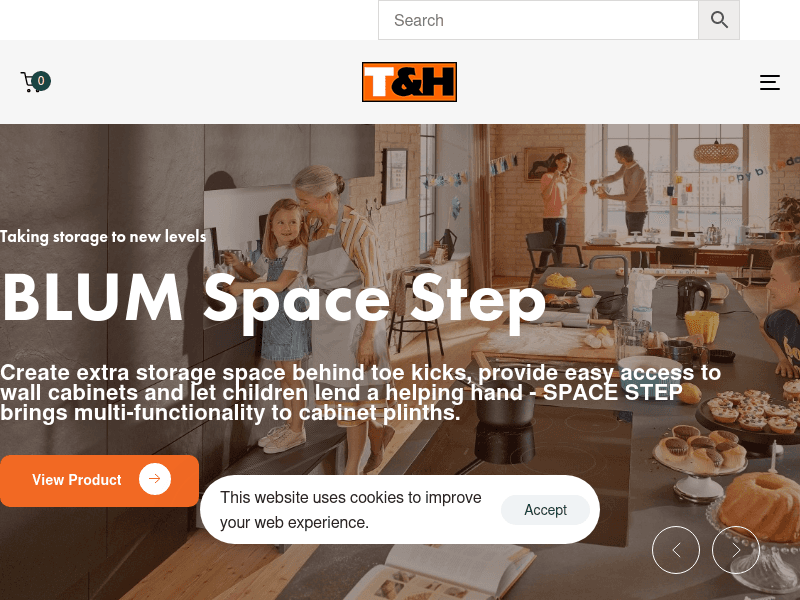This screenshot has width=800, height=600.
Task: Accept the cookies notice
Action: [x=545, y=510]
